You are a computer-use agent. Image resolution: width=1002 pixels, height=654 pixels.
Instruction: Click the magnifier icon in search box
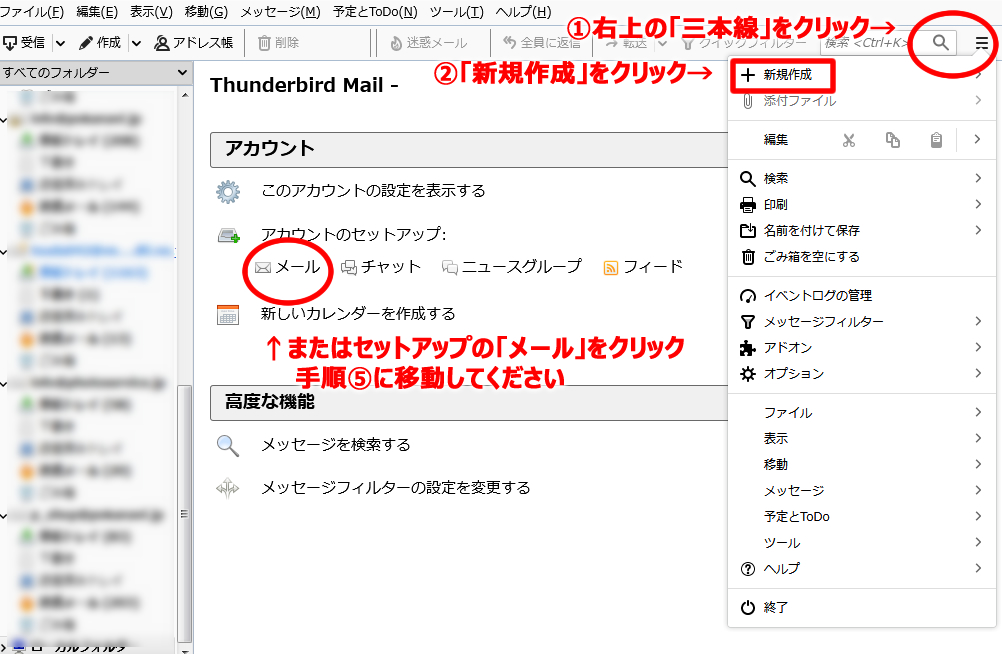[x=940, y=42]
